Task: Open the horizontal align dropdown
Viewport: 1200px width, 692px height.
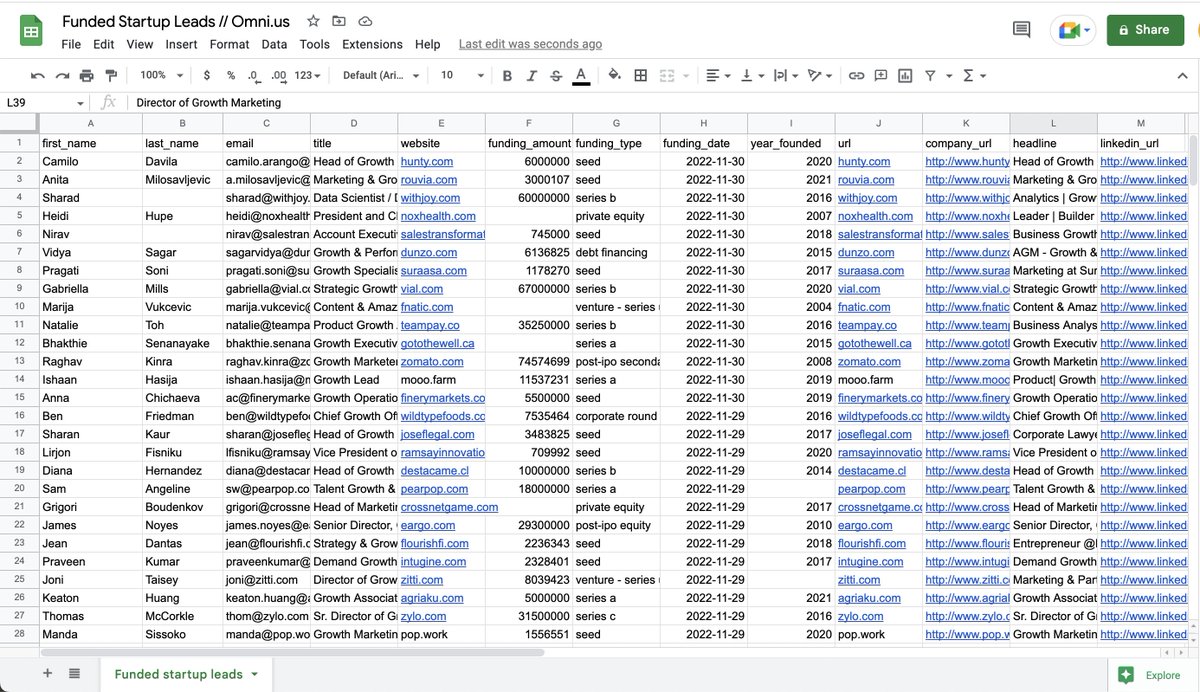Action: (717, 75)
